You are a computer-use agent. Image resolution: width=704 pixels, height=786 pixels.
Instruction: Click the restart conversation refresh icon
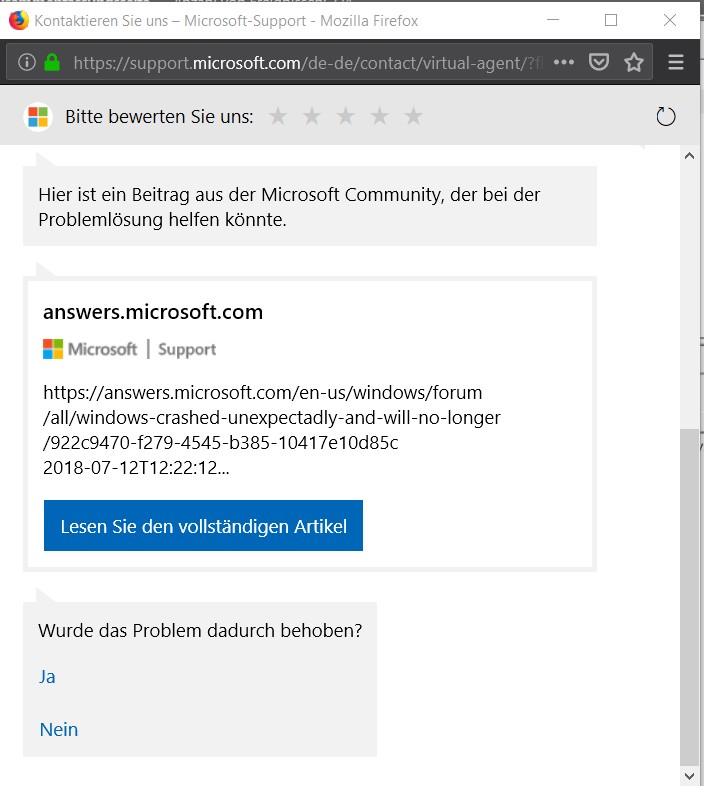coord(666,116)
